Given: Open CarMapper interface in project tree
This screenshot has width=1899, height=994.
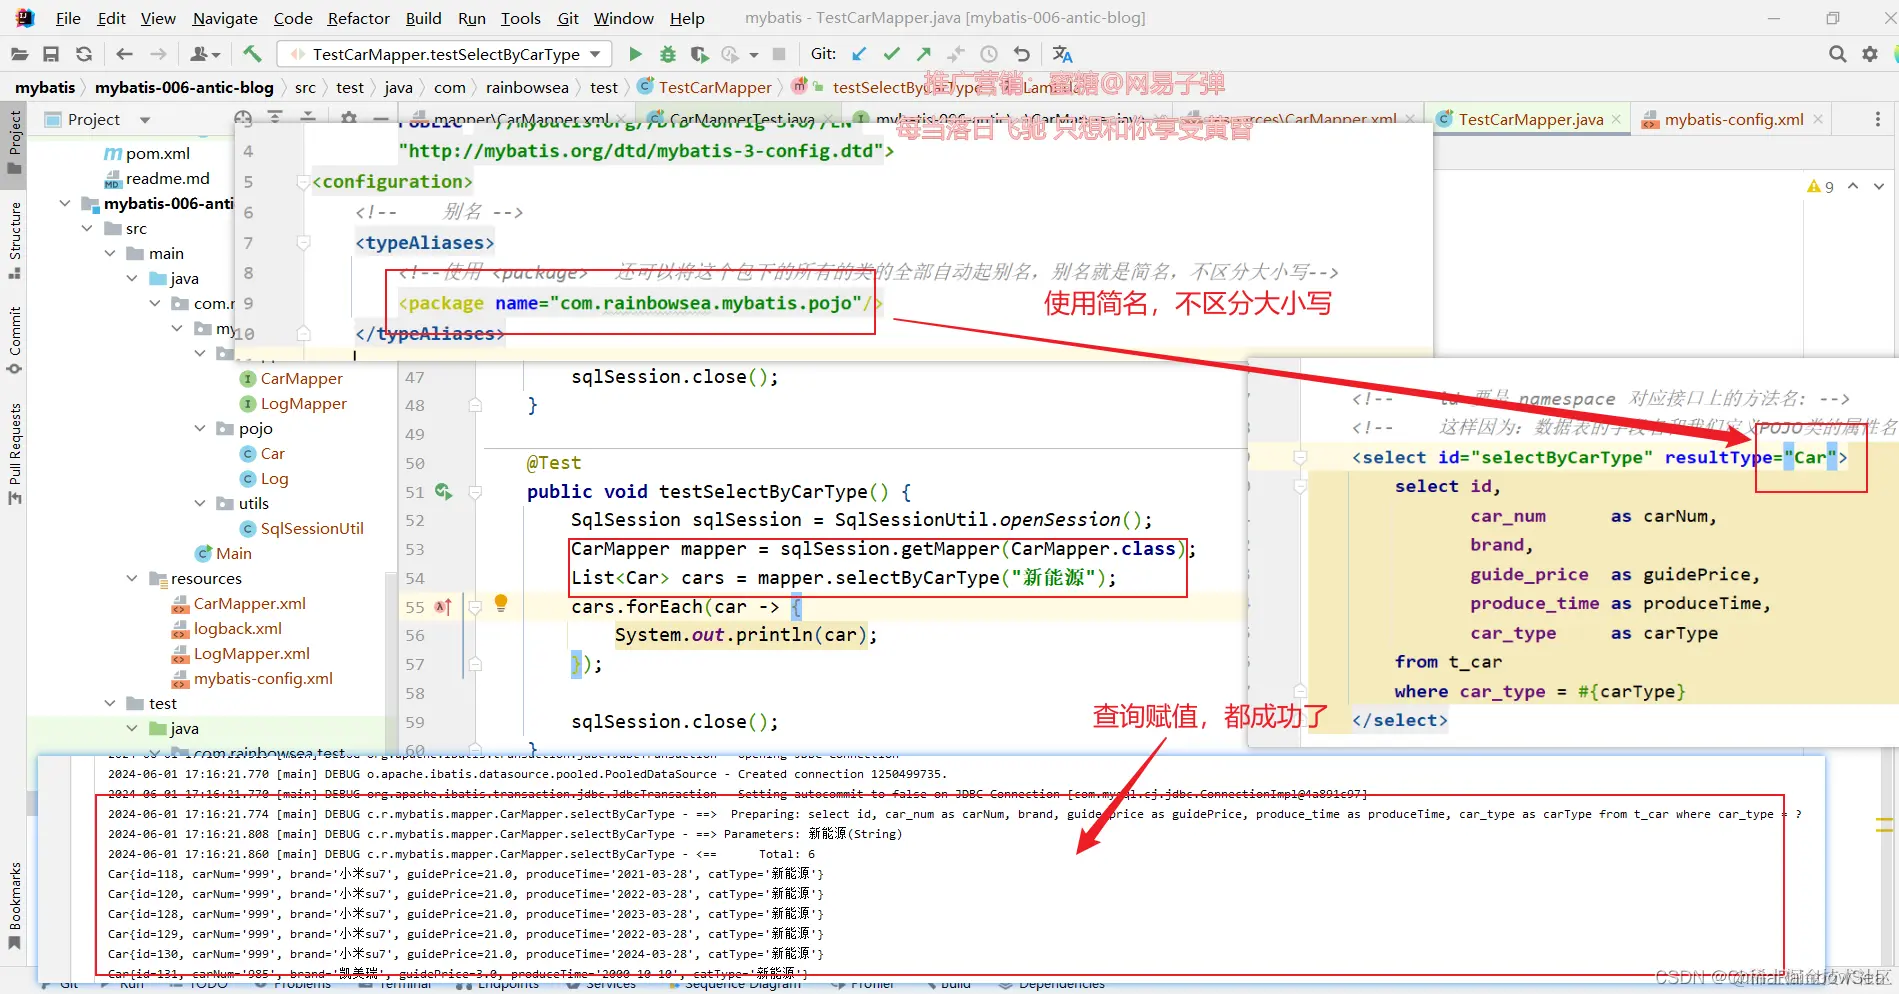Looking at the screenshot, I should [x=301, y=378].
